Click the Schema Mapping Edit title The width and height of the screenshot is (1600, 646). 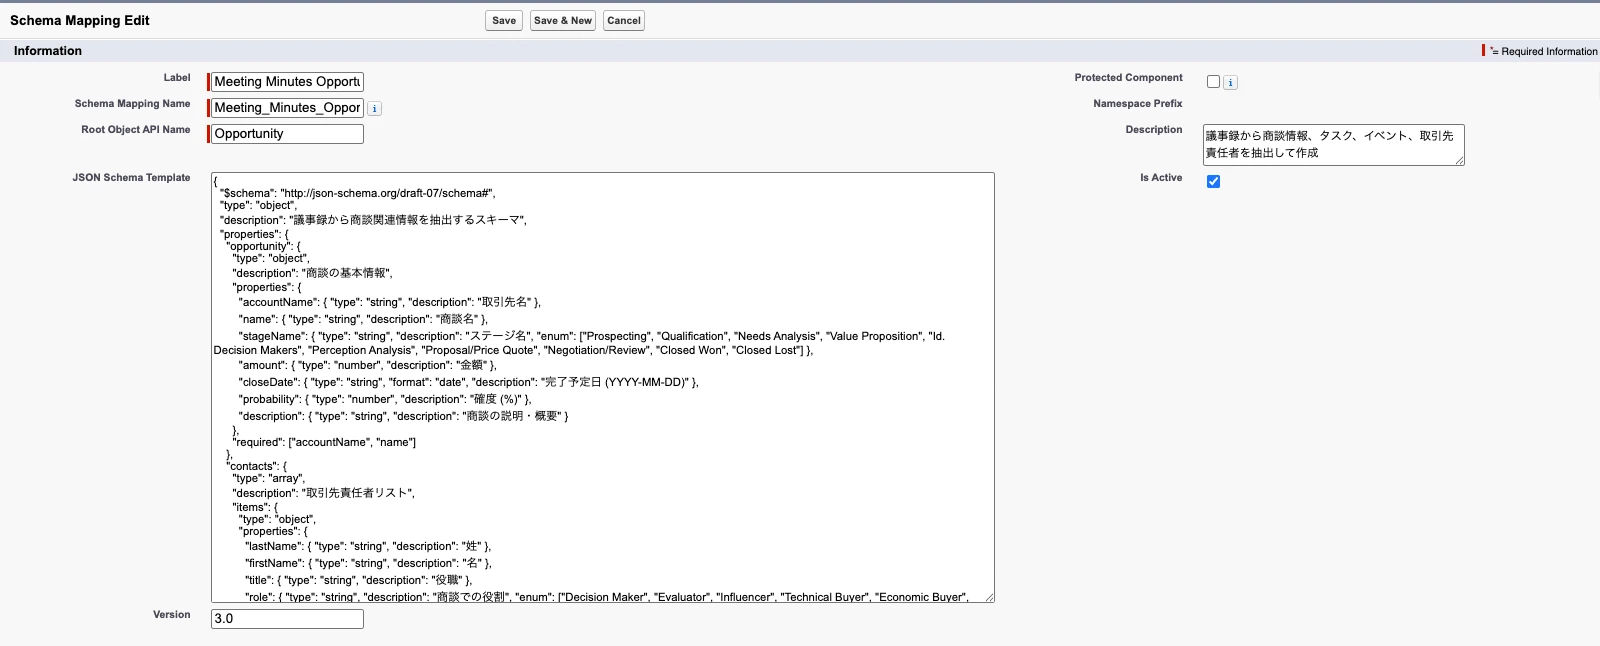tap(80, 20)
